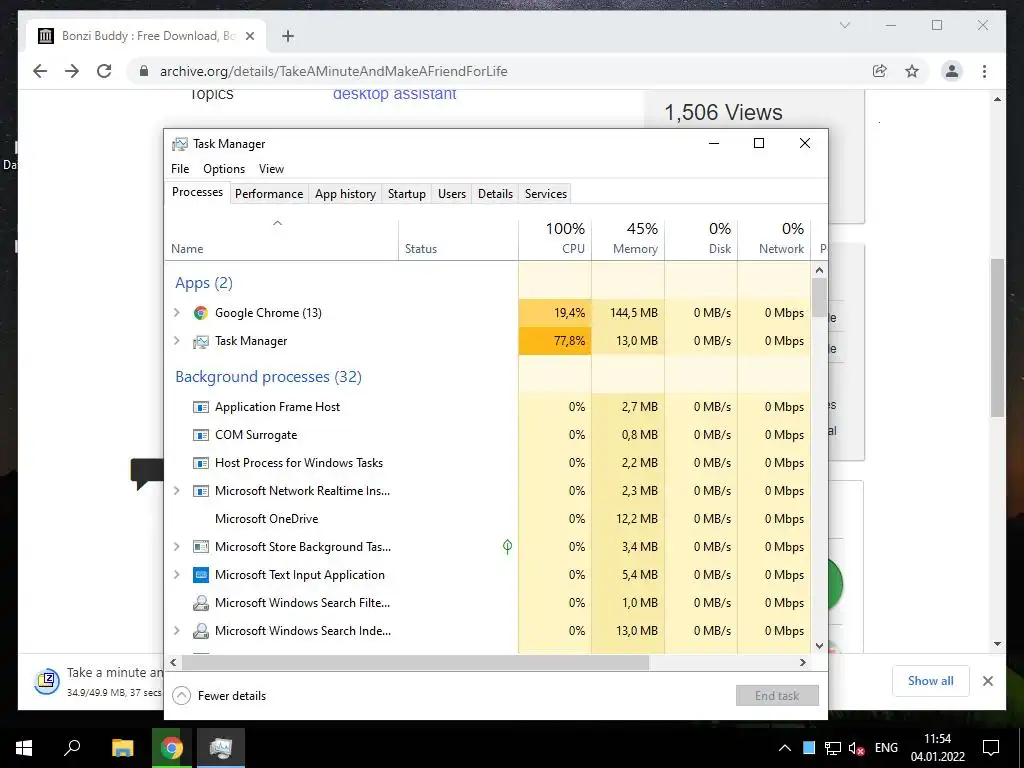Collapse Task Manager with Fewer details
1024x768 pixels.
pyautogui.click(x=219, y=696)
